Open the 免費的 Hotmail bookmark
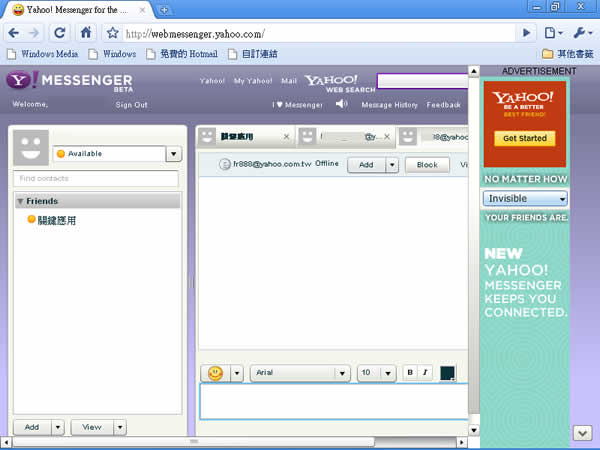Image resolution: width=600 pixels, height=450 pixels. point(182,54)
